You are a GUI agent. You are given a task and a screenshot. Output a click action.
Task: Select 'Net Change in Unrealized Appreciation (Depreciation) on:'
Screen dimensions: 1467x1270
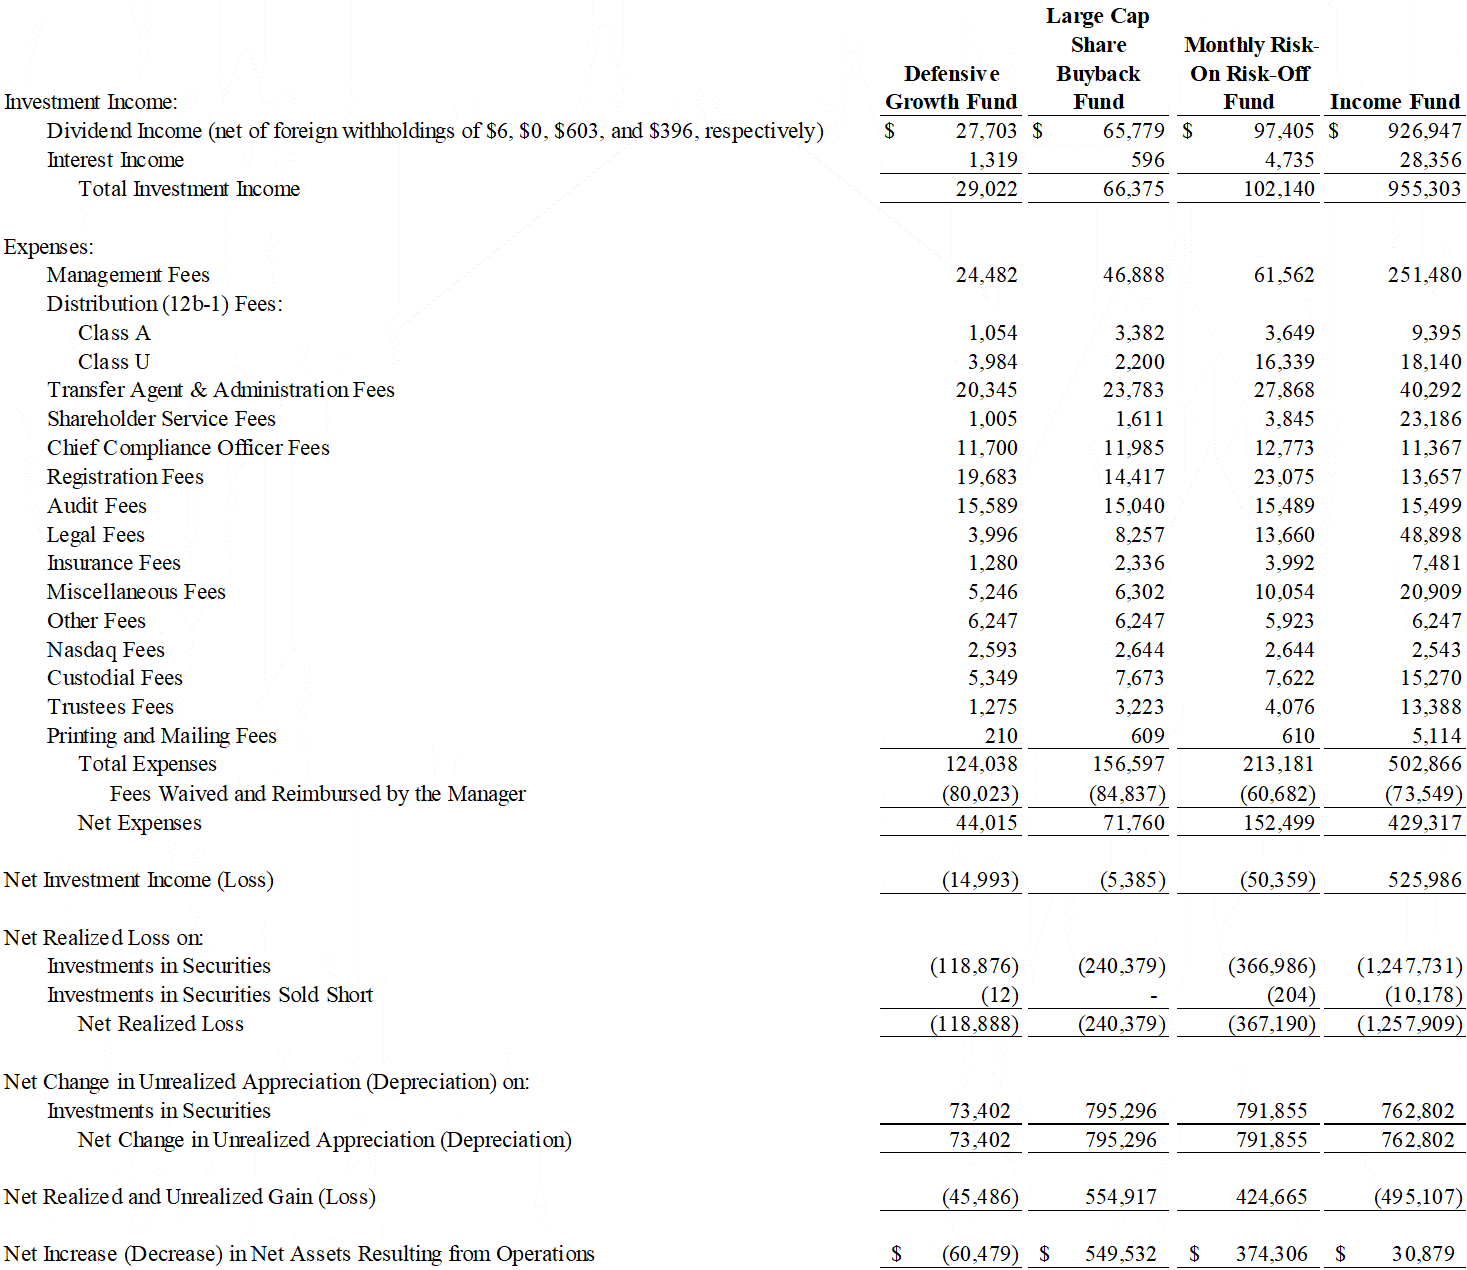coord(267,1082)
